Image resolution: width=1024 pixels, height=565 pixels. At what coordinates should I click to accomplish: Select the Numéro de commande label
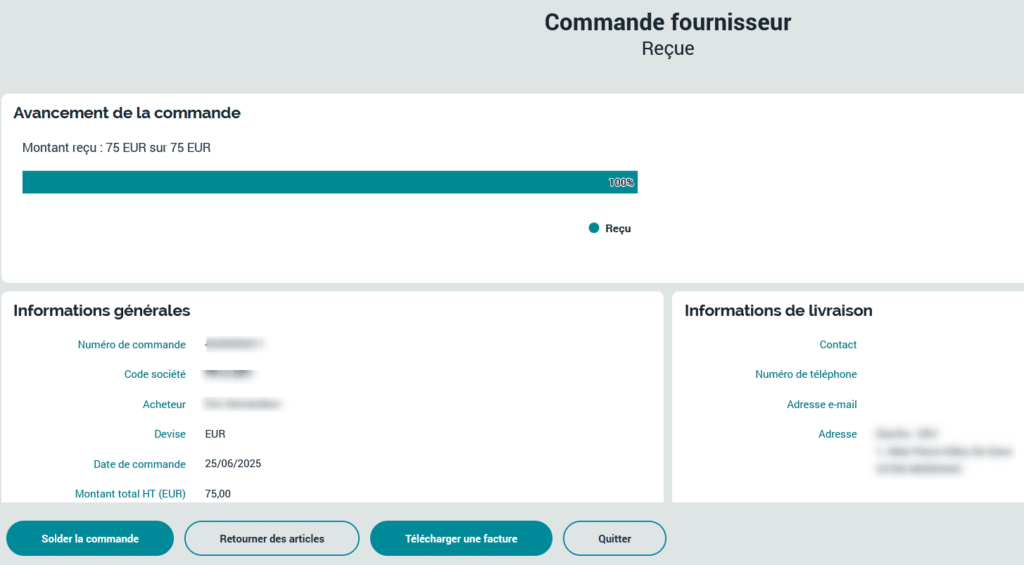(131, 345)
